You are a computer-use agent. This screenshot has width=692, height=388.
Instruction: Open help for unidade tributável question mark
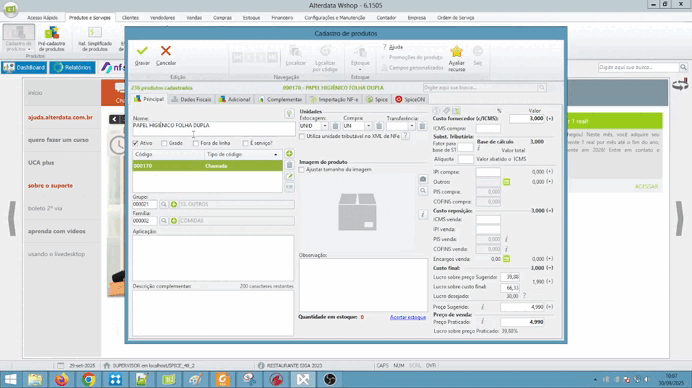[405, 136]
